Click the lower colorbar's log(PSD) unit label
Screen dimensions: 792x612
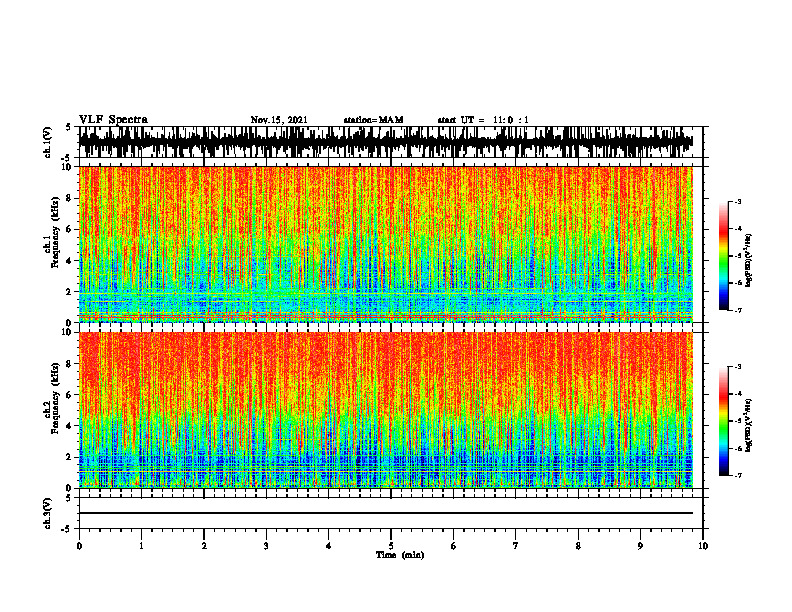(750, 425)
